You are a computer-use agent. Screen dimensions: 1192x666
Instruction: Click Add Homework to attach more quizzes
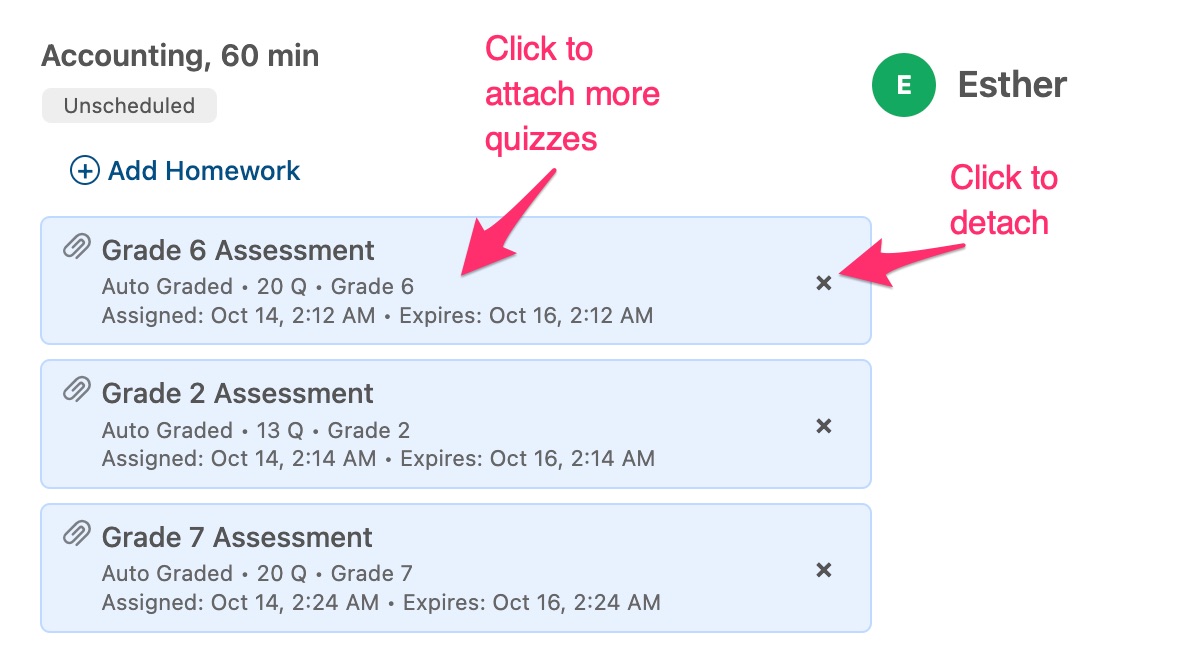(202, 171)
